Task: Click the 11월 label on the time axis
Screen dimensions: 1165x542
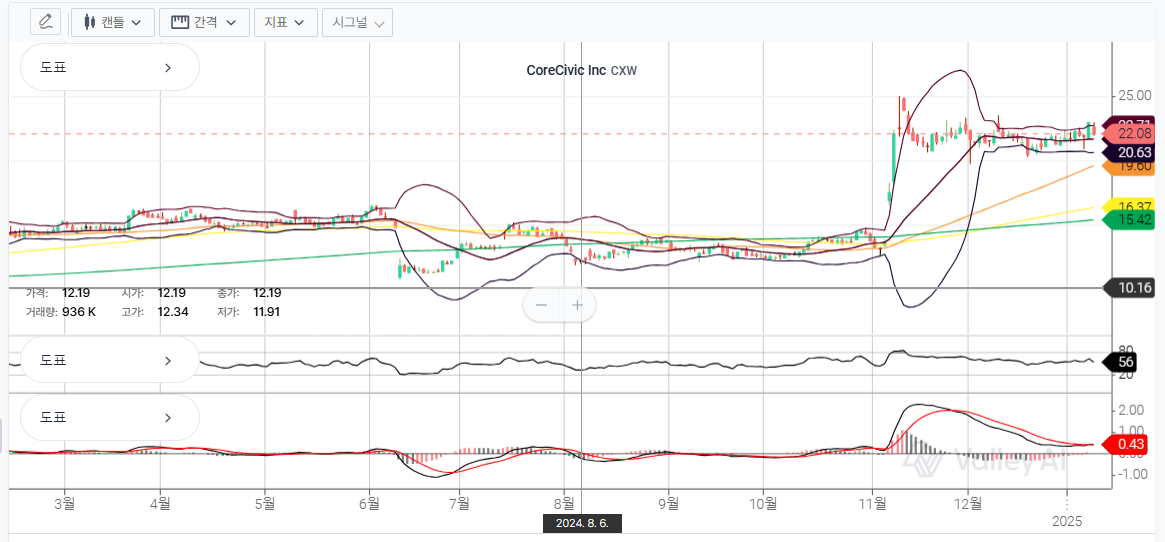Action: [873, 503]
